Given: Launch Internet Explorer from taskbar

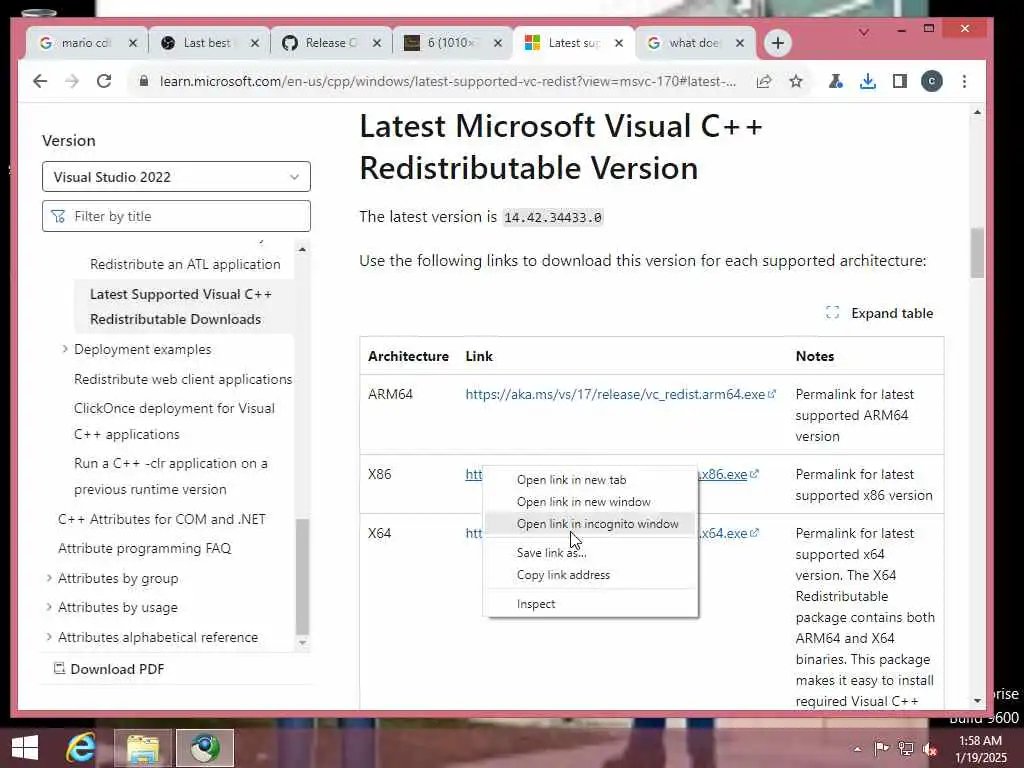Looking at the screenshot, I should pyautogui.click(x=81, y=748).
